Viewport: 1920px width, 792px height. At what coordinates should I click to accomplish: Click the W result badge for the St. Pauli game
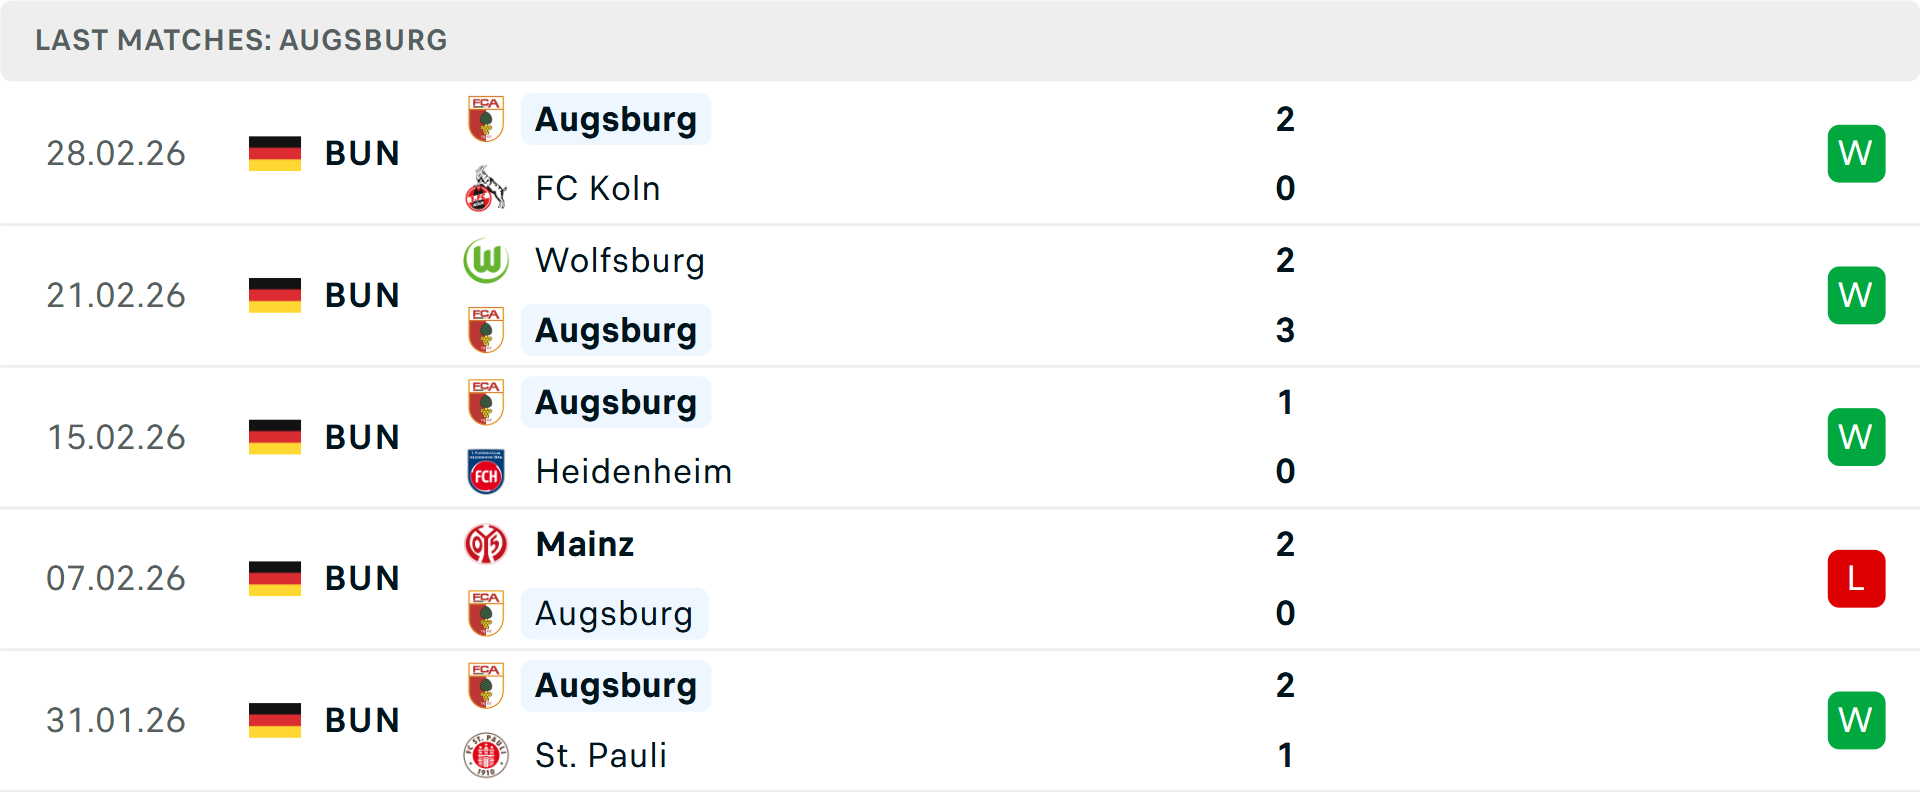pyautogui.click(x=1856, y=720)
